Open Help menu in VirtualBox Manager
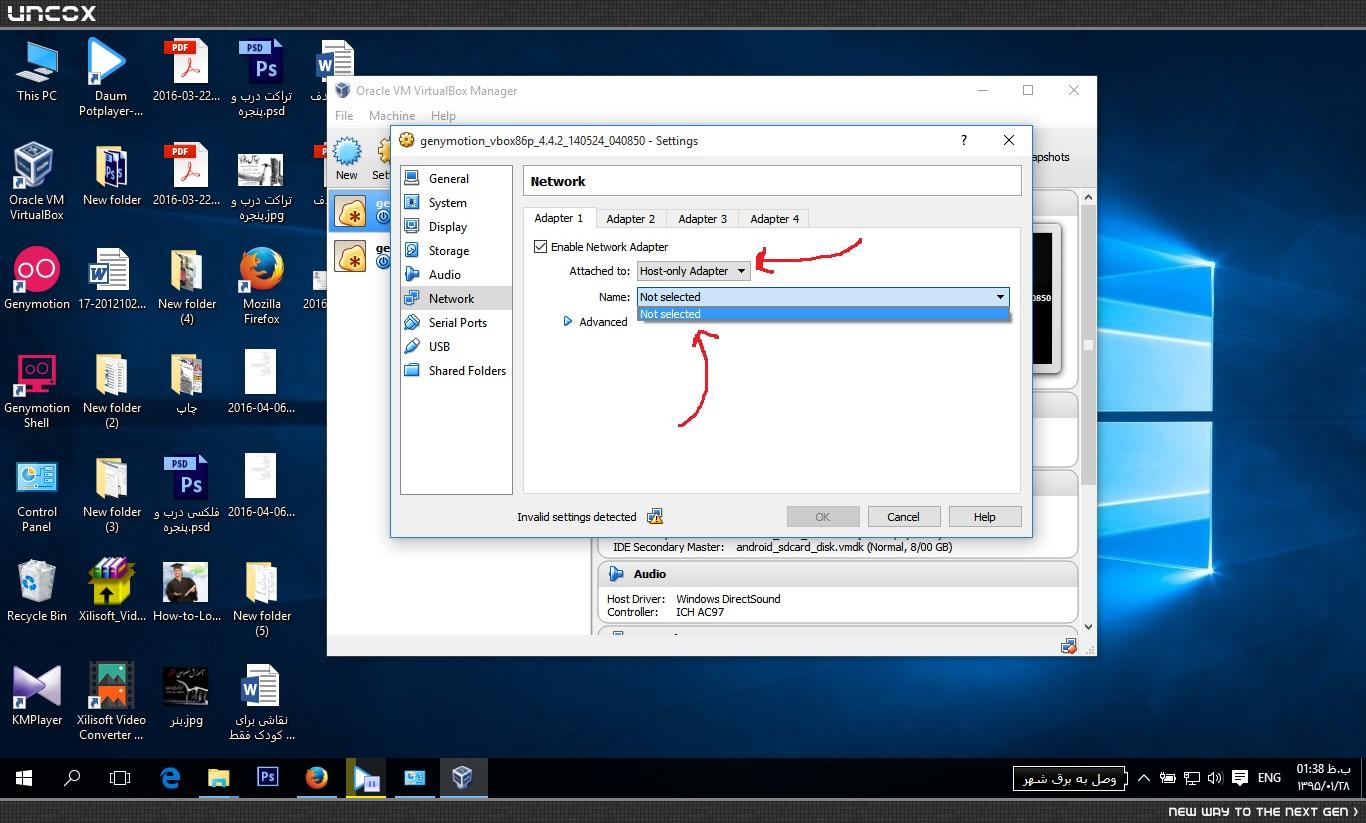 coord(443,116)
